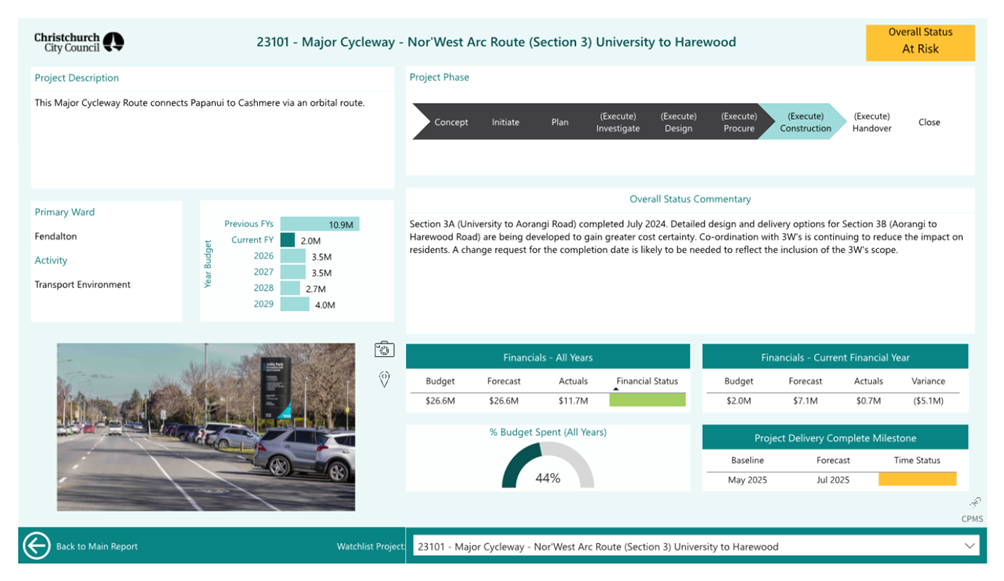The width and height of the screenshot is (1004, 581).
Task: Click the Project Delivery Complete Milestone header
Action: (x=835, y=438)
